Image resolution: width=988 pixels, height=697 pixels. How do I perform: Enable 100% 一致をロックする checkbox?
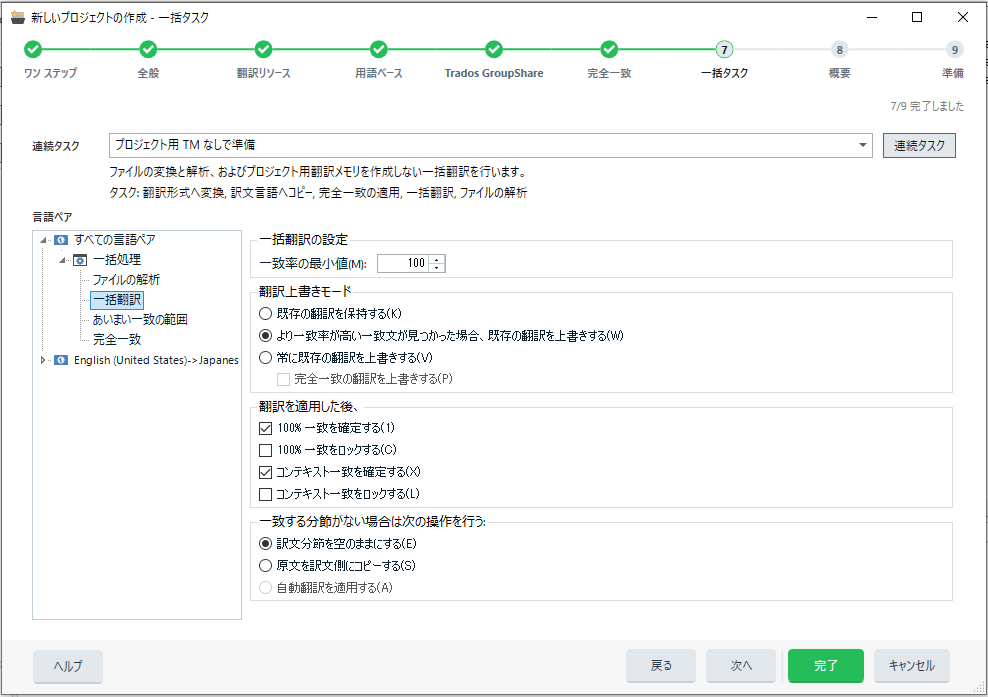tap(266, 450)
